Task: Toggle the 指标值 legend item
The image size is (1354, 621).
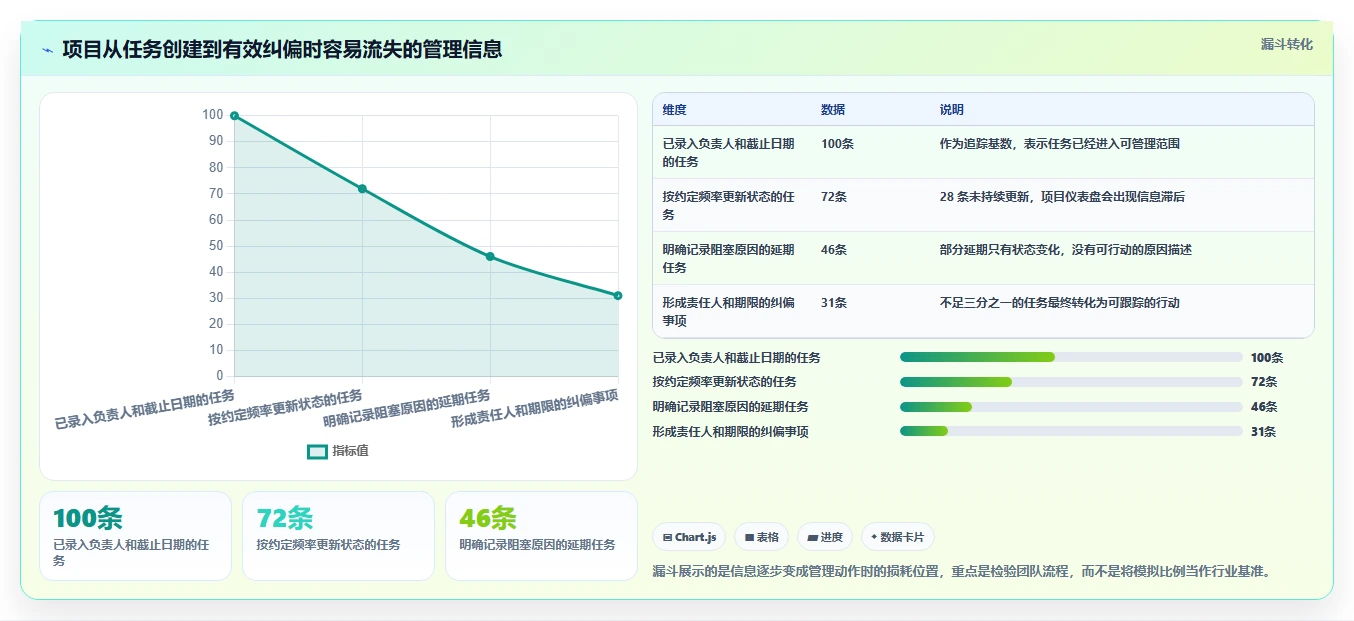Action: (x=338, y=451)
